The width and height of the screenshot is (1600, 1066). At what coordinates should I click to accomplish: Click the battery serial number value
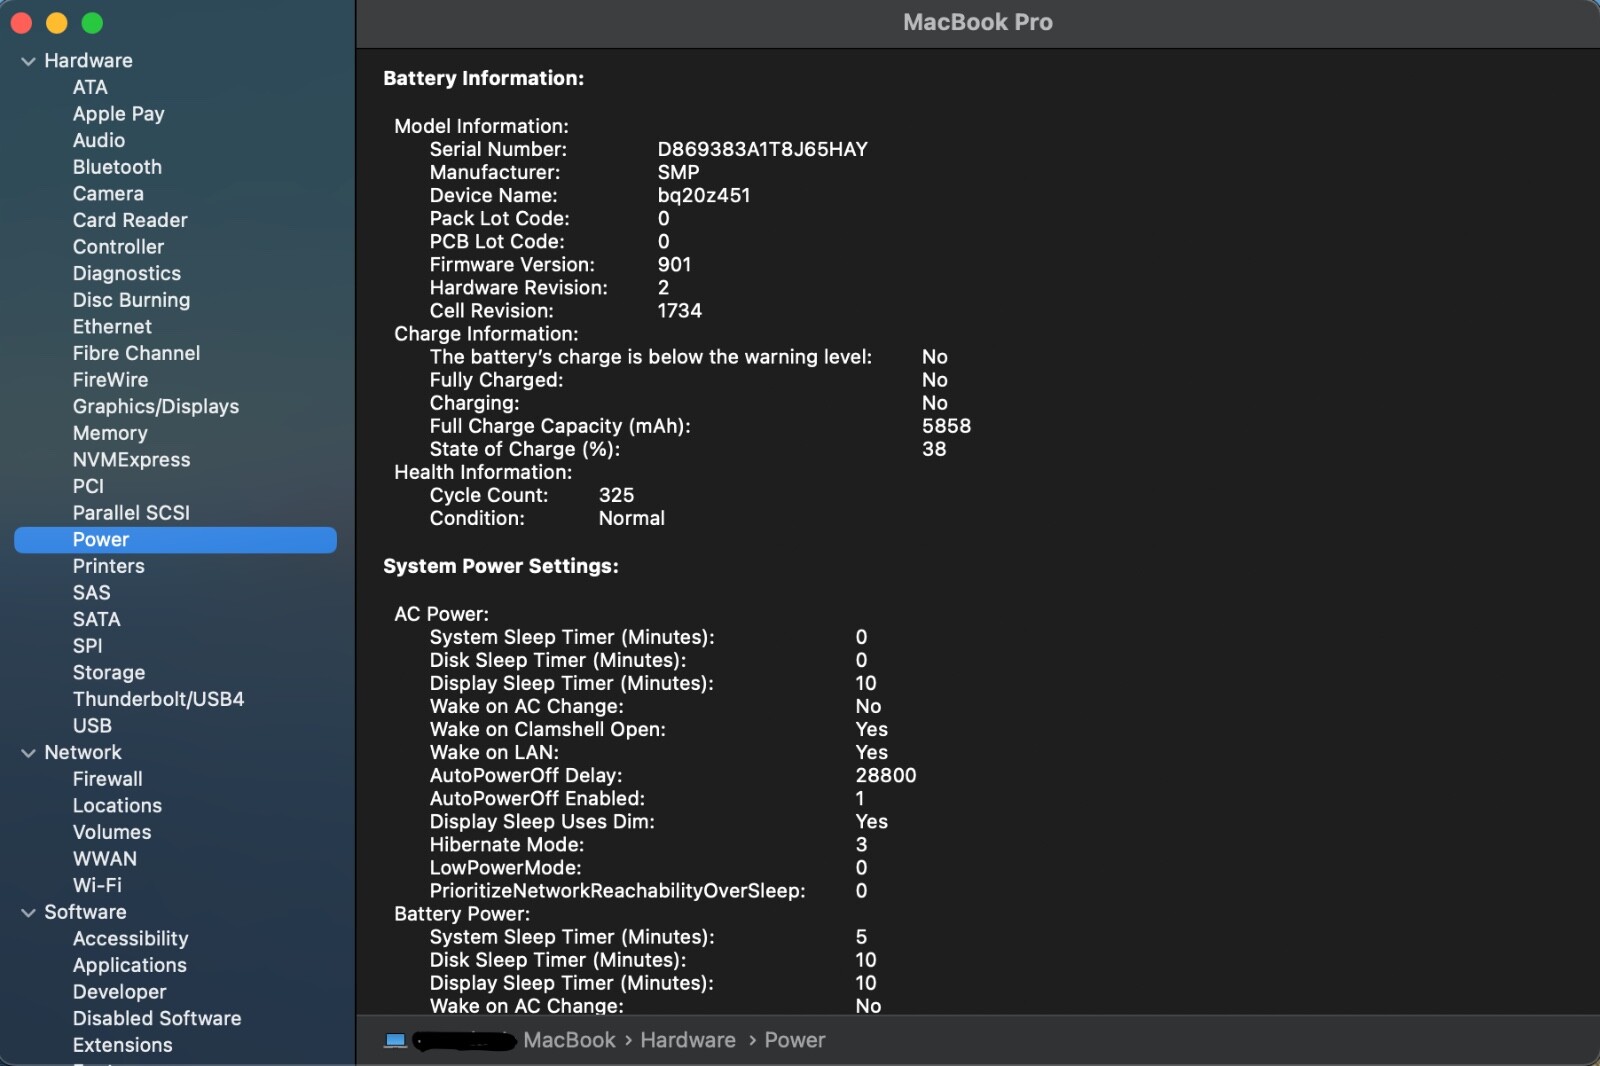[762, 149]
